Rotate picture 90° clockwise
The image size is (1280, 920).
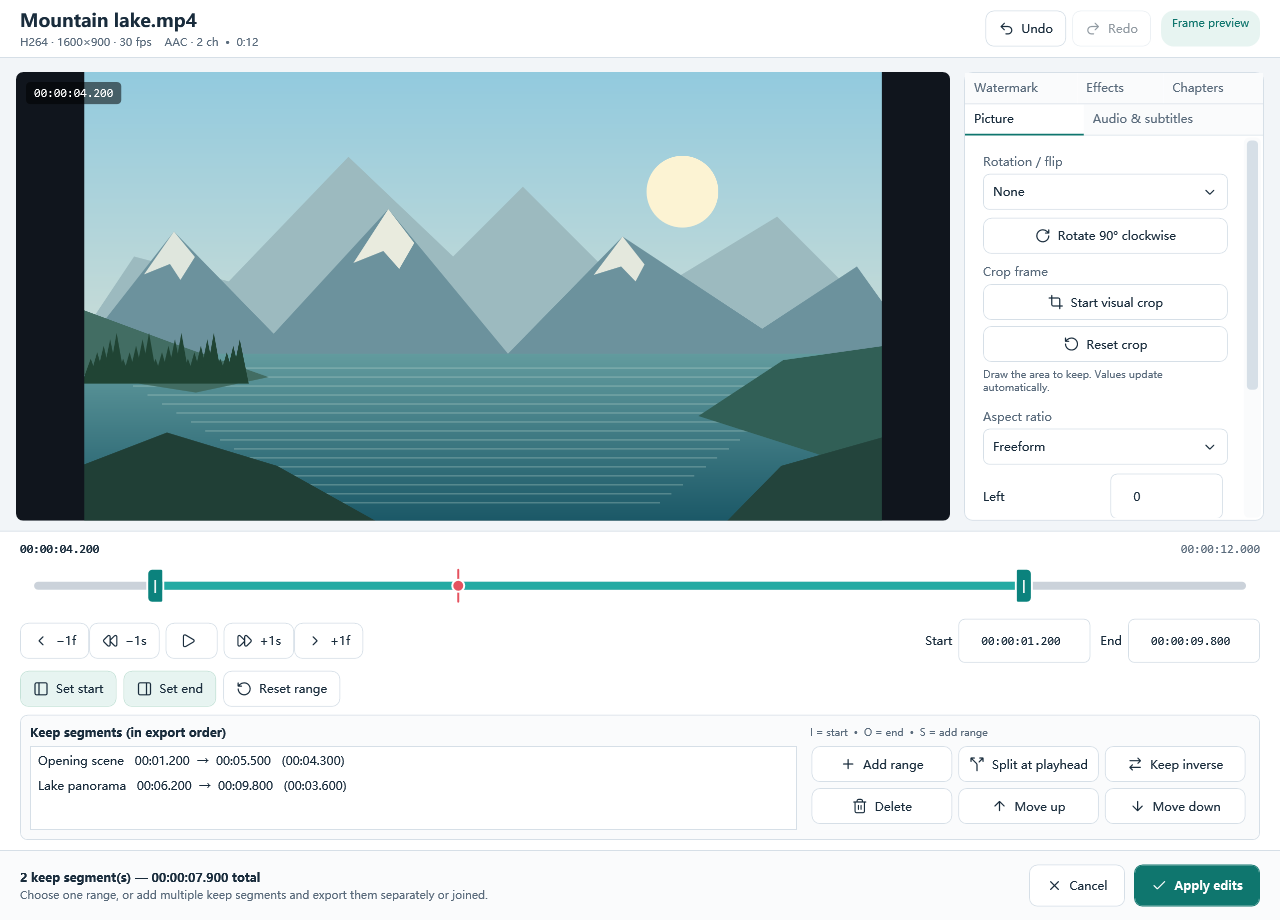tap(1105, 236)
